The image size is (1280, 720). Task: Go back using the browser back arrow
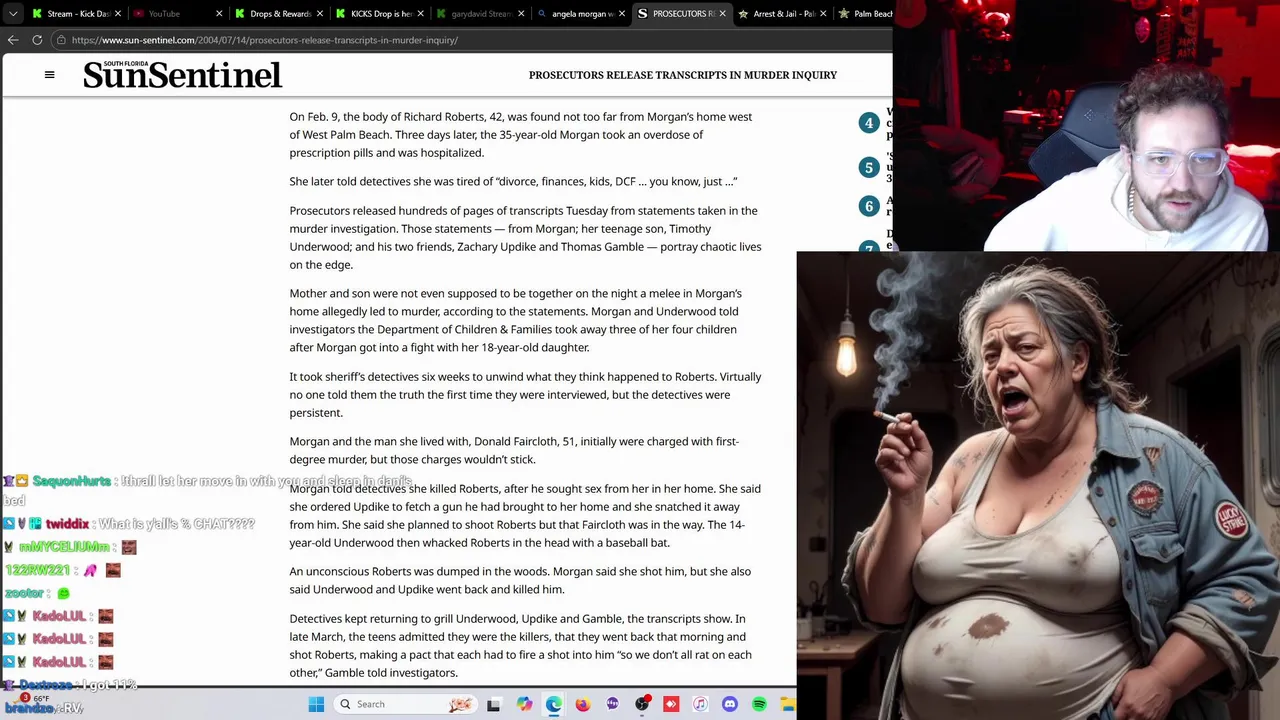tap(13, 40)
